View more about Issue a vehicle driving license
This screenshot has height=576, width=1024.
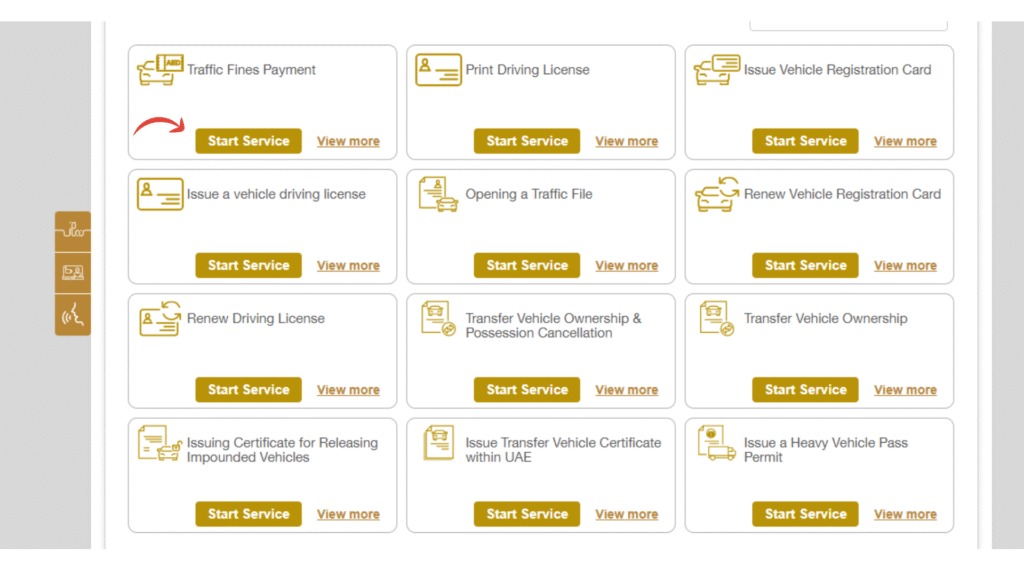[348, 265]
